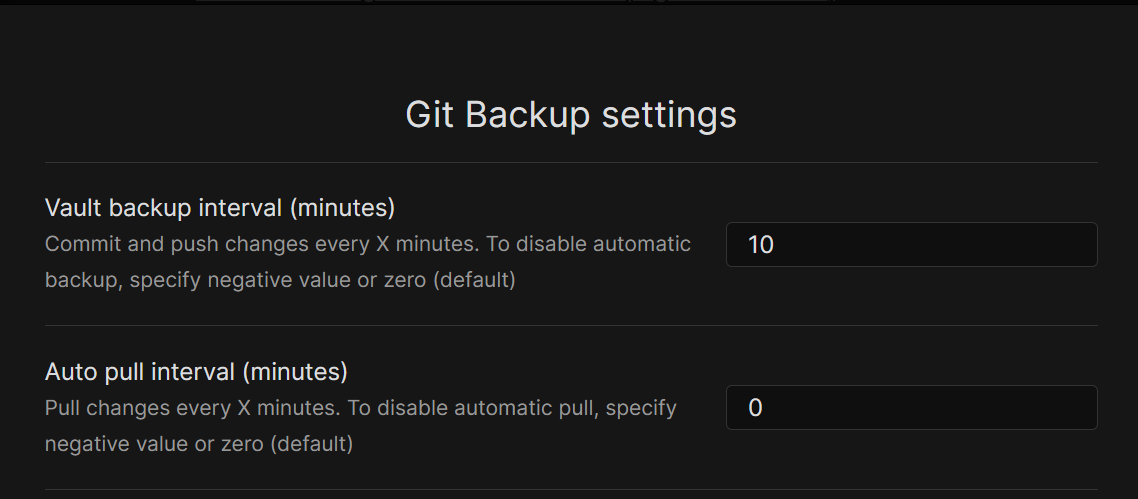Click 'backup, specify negative value or zero' line
1138x499 pixels.
(x=280, y=280)
